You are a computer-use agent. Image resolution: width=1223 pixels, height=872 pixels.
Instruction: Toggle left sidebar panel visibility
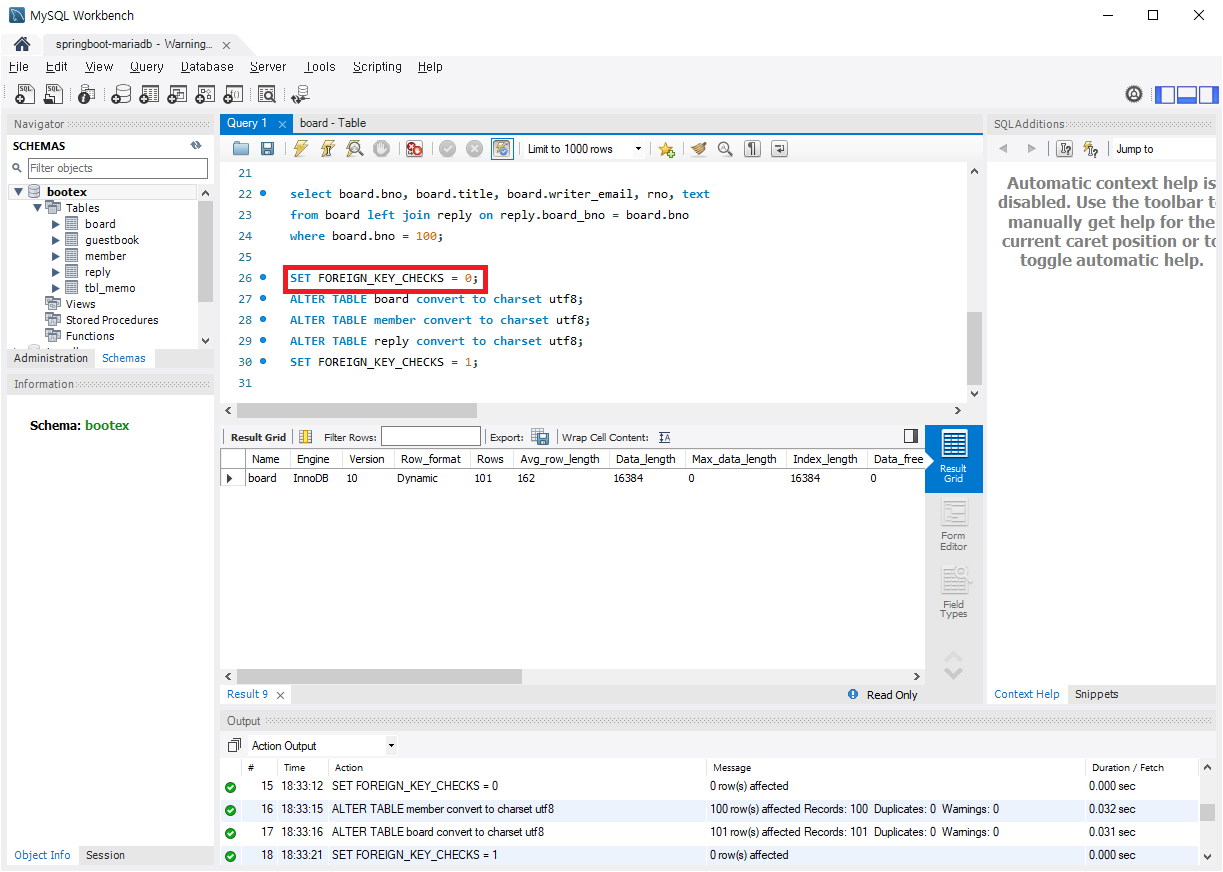[1165, 95]
